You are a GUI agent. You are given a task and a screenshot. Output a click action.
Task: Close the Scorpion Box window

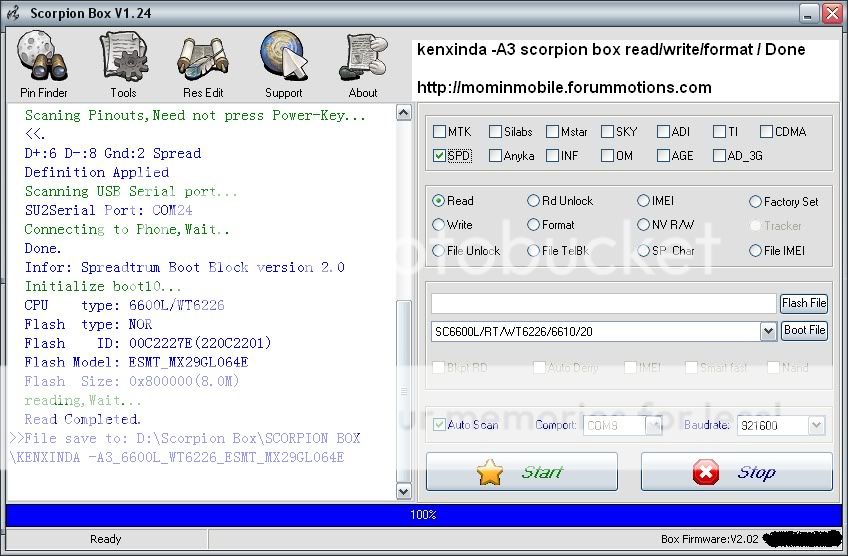pos(832,13)
